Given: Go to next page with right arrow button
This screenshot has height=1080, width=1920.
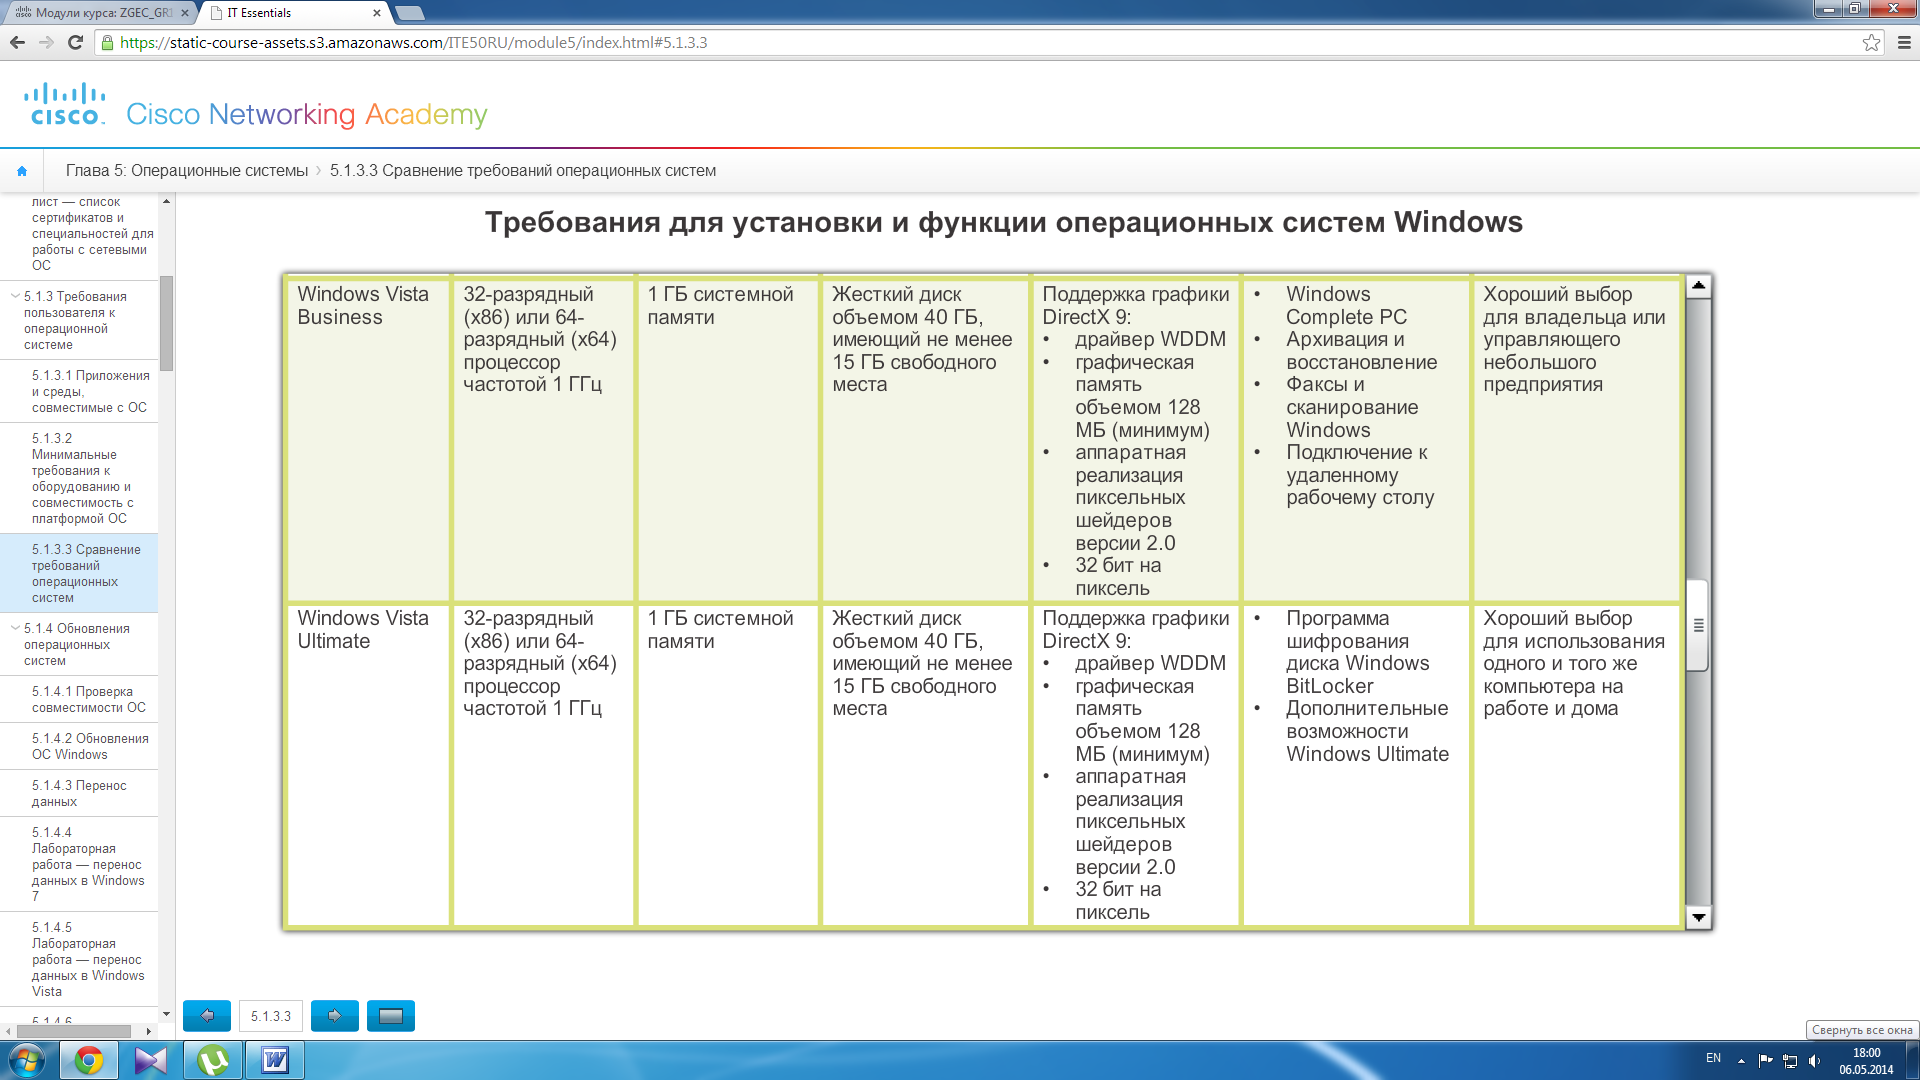Looking at the screenshot, I should pos(335,1016).
